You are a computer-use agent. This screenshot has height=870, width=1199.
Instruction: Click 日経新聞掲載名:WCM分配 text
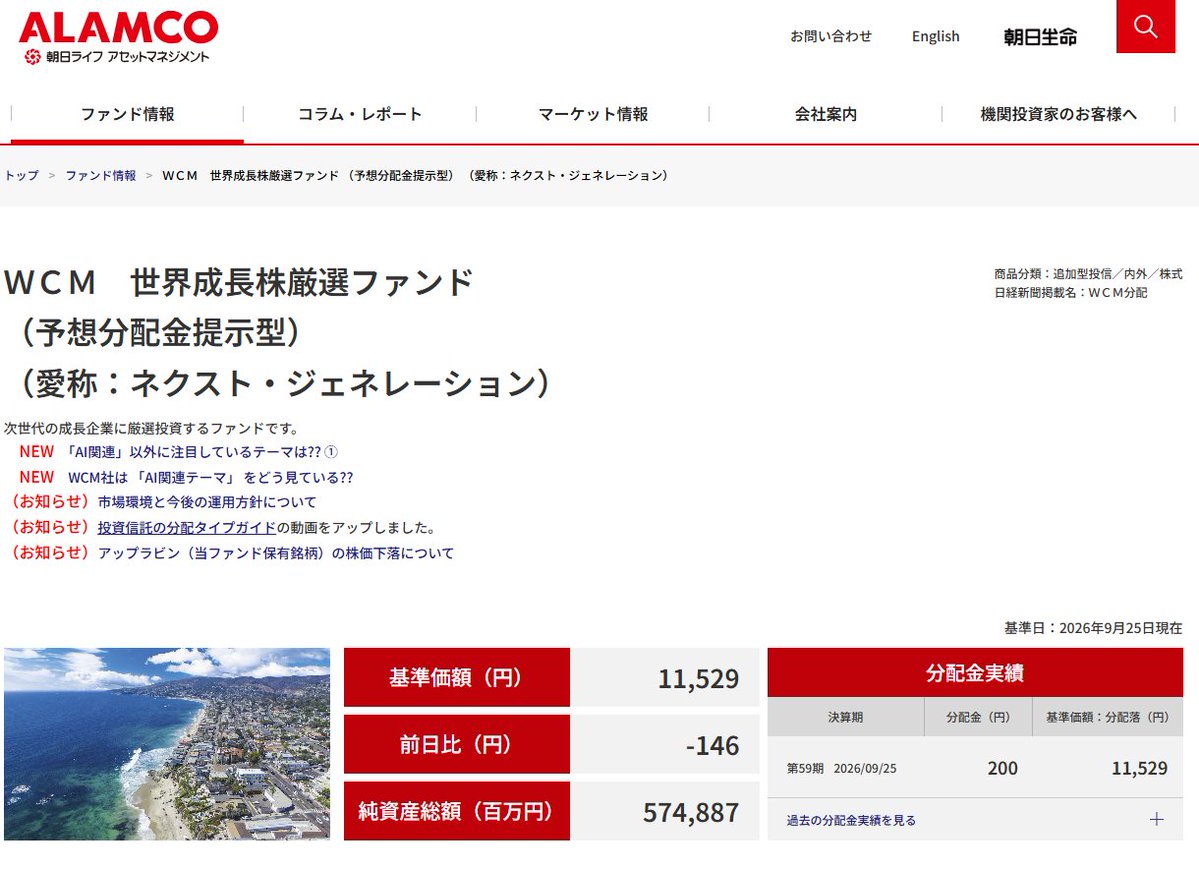click(x=1071, y=292)
